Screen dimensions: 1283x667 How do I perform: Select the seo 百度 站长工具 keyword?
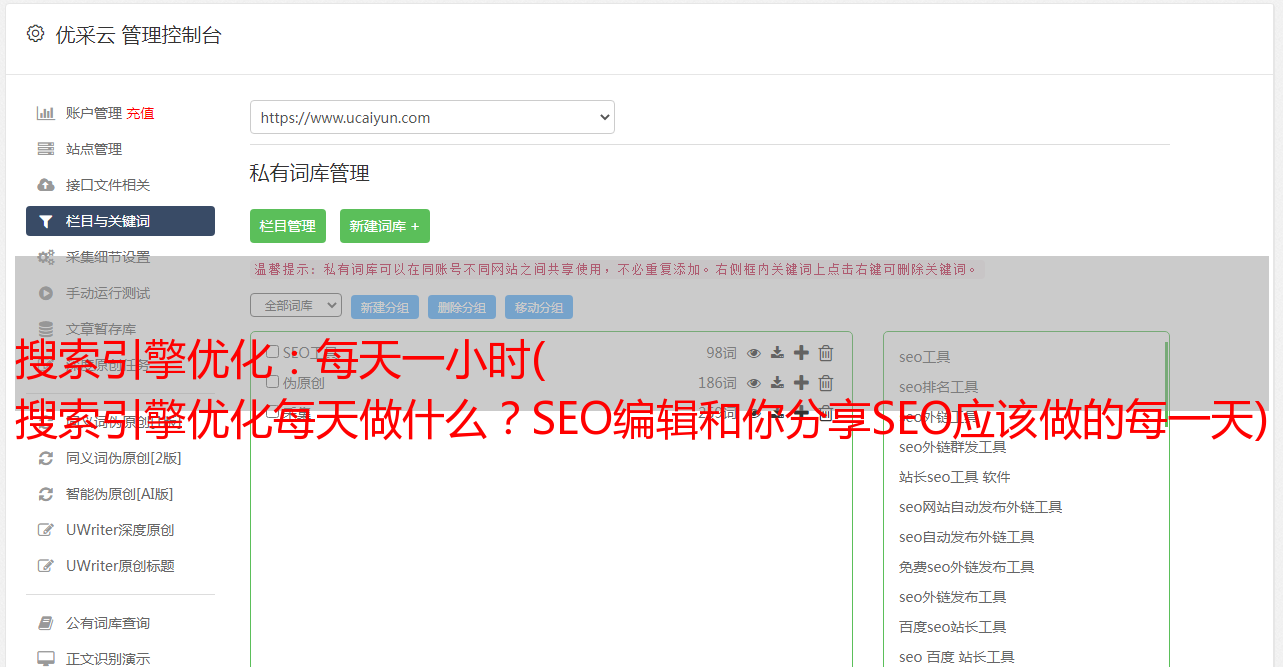coord(957,657)
